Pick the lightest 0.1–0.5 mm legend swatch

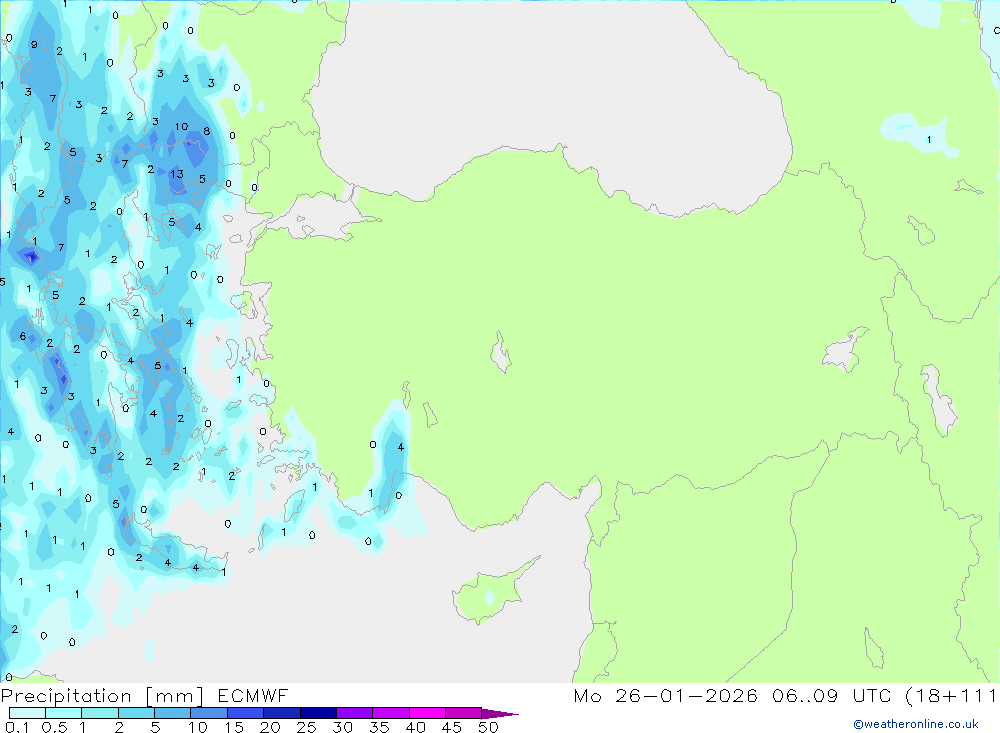(27, 713)
